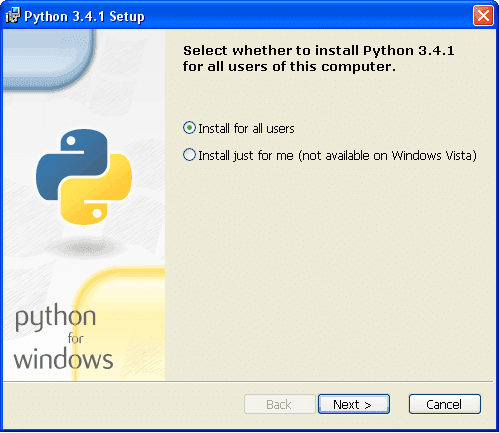Image resolution: width=499 pixels, height=433 pixels.
Task: Abort setup with the Cancel button
Action: [445, 404]
